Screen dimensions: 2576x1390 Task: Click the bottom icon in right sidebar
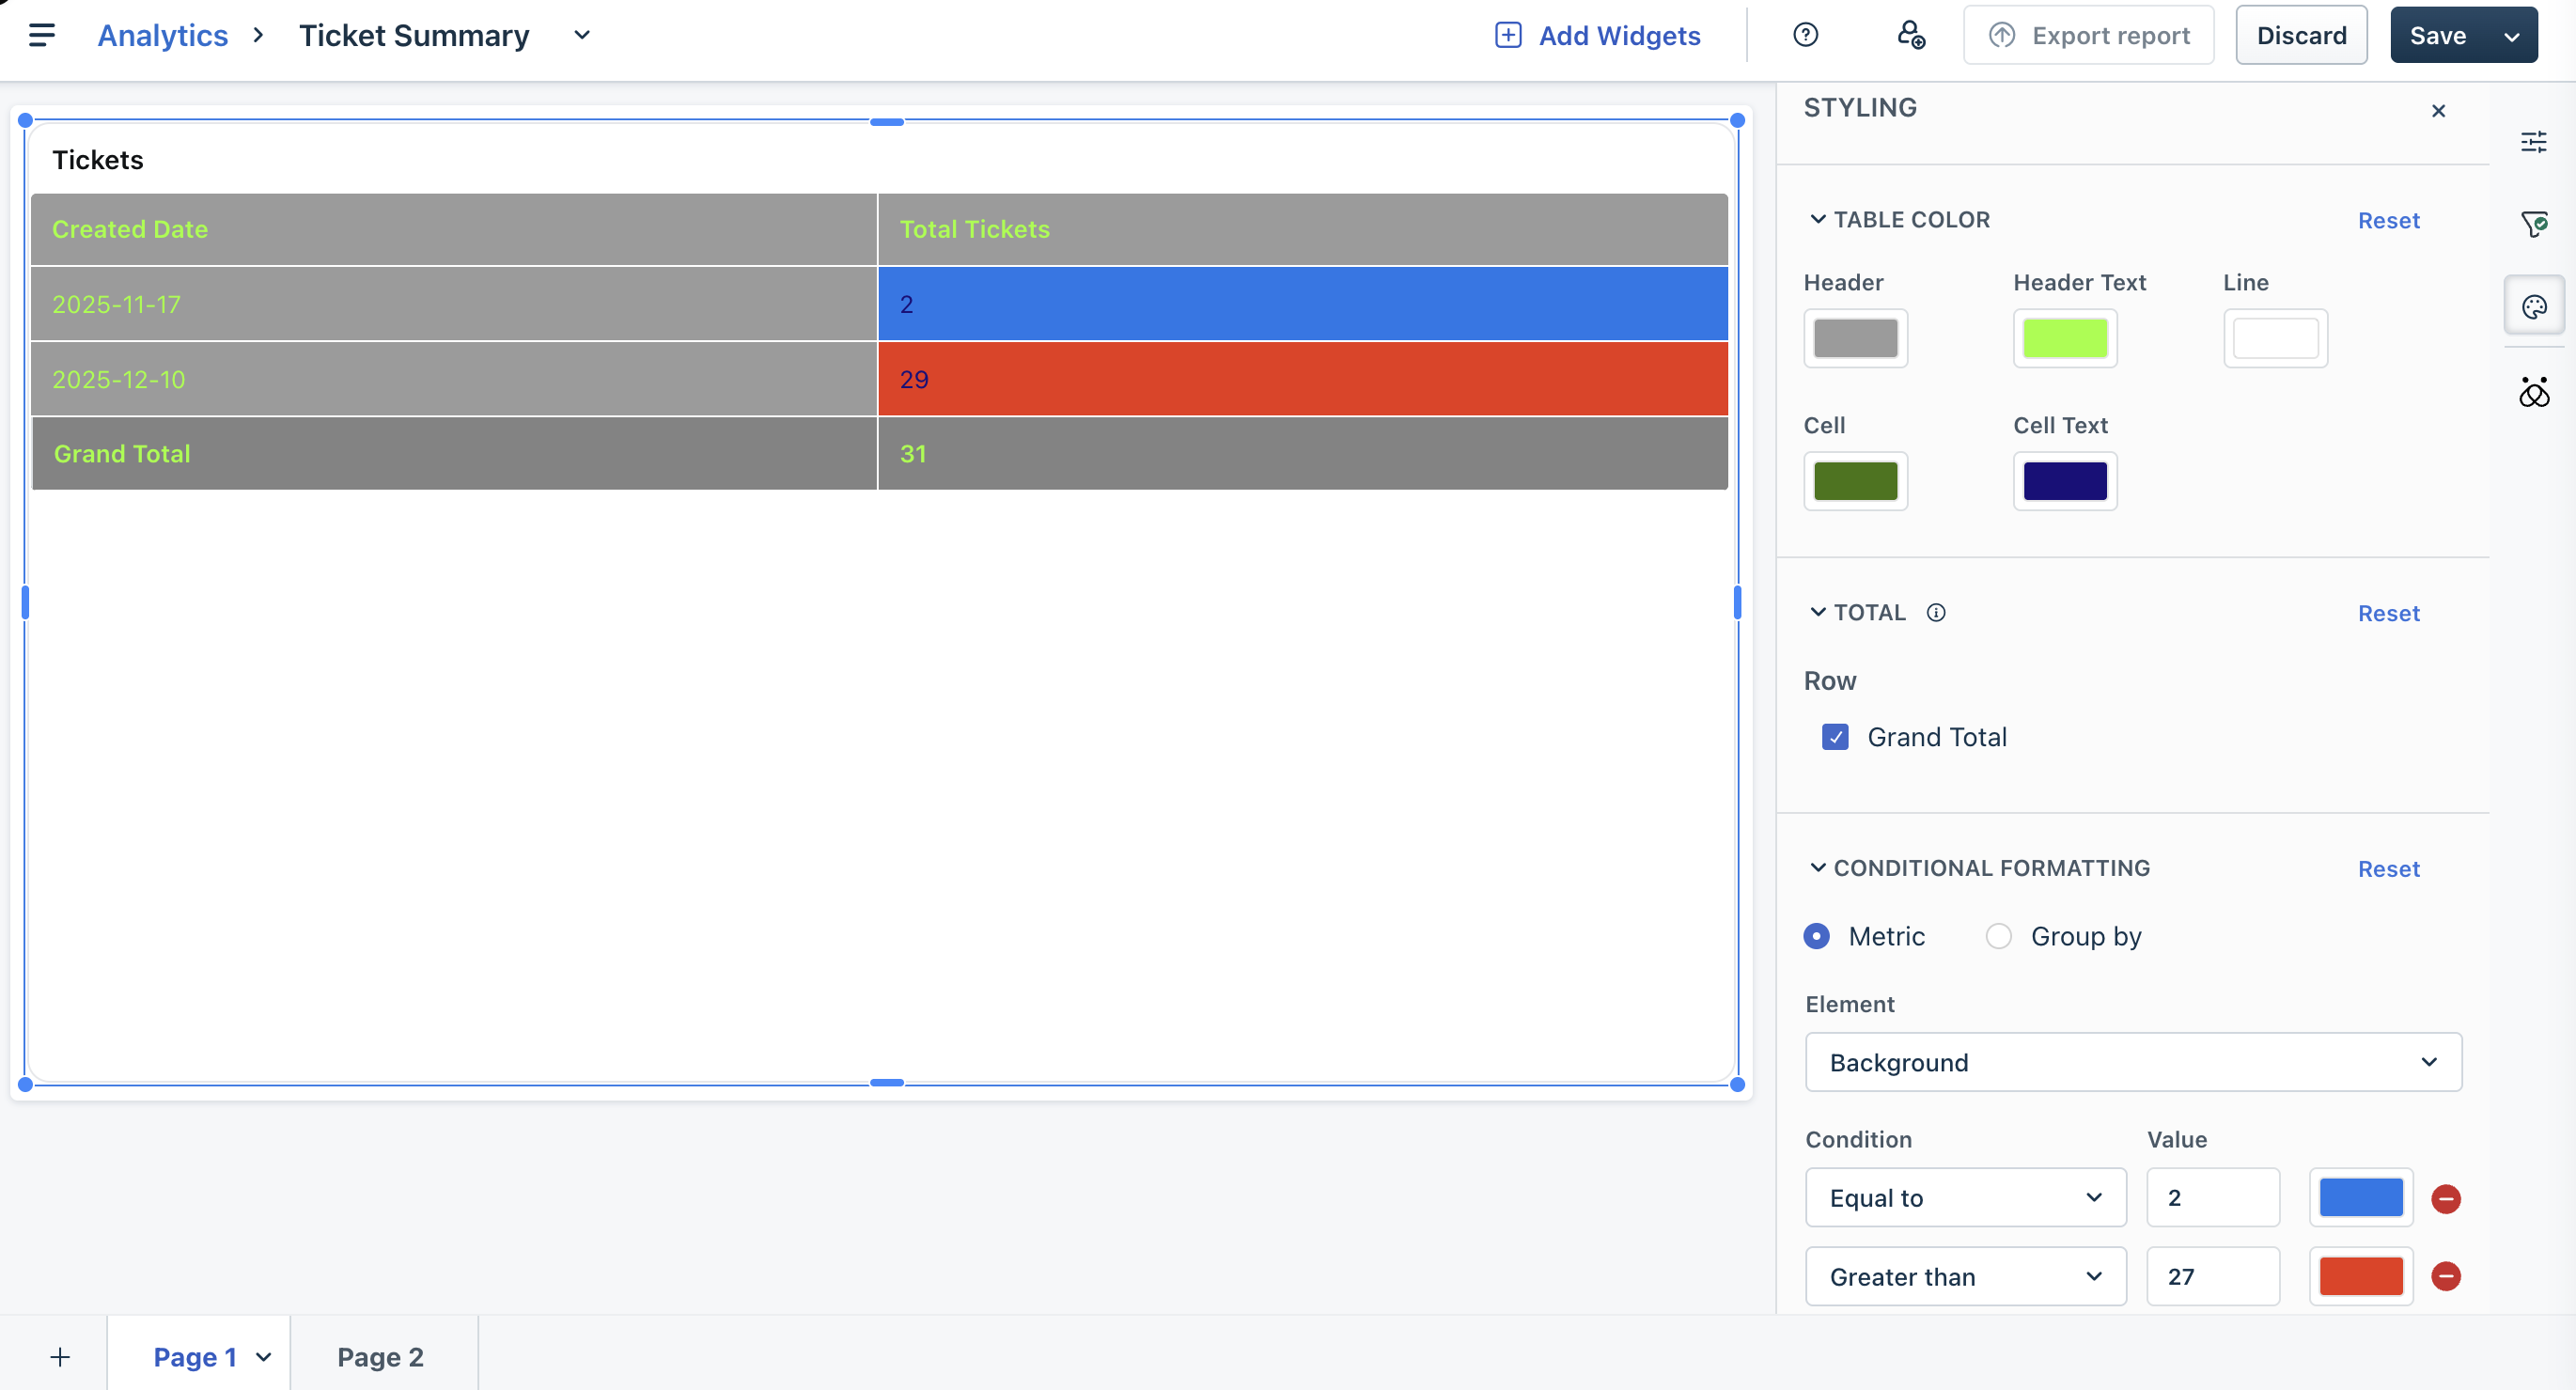pos(2533,392)
